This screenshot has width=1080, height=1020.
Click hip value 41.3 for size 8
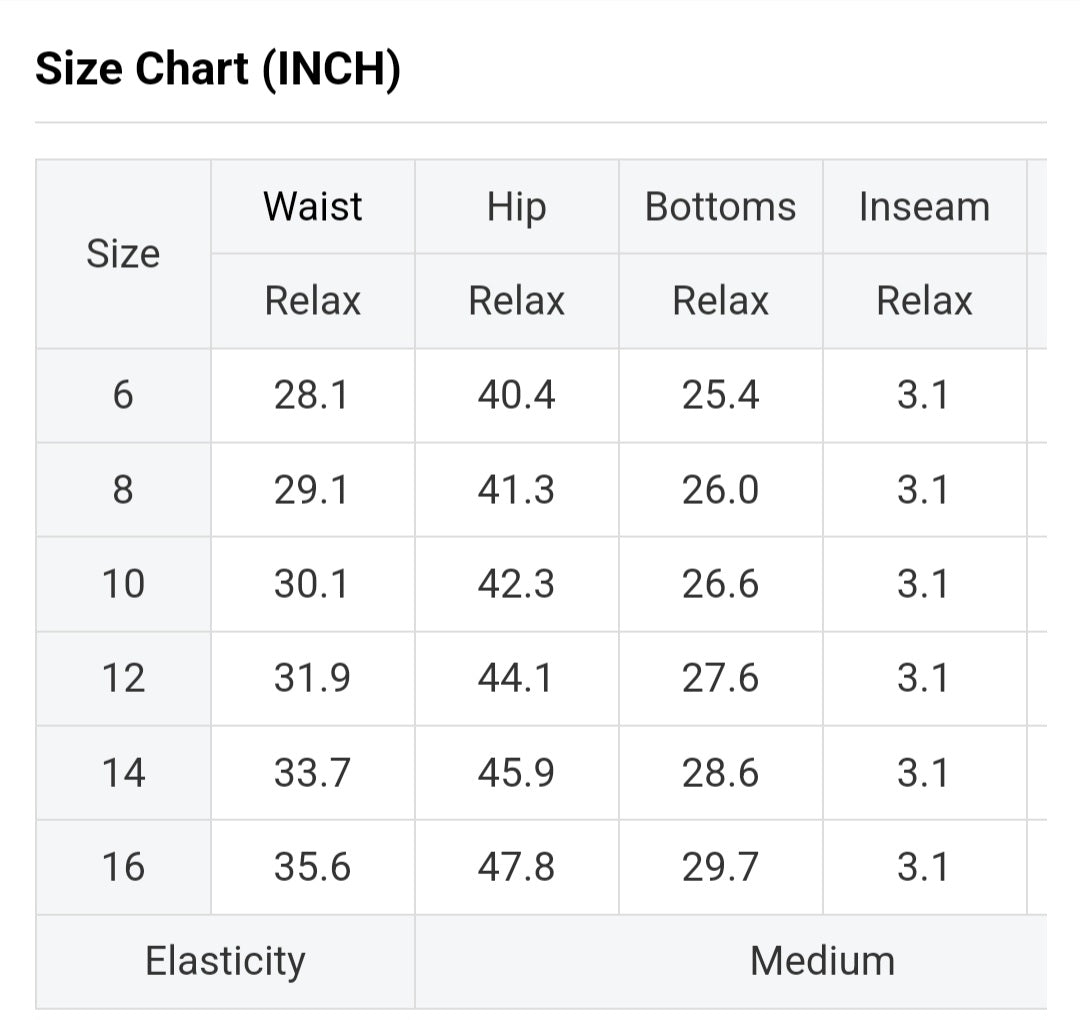516,490
